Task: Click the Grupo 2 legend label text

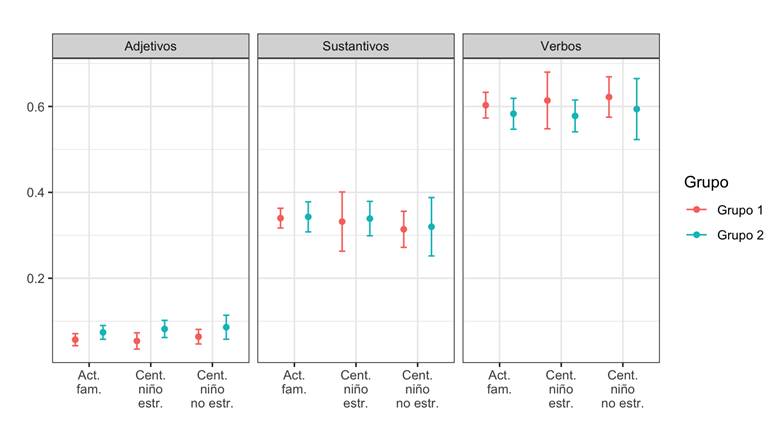Action: tap(743, 234)
